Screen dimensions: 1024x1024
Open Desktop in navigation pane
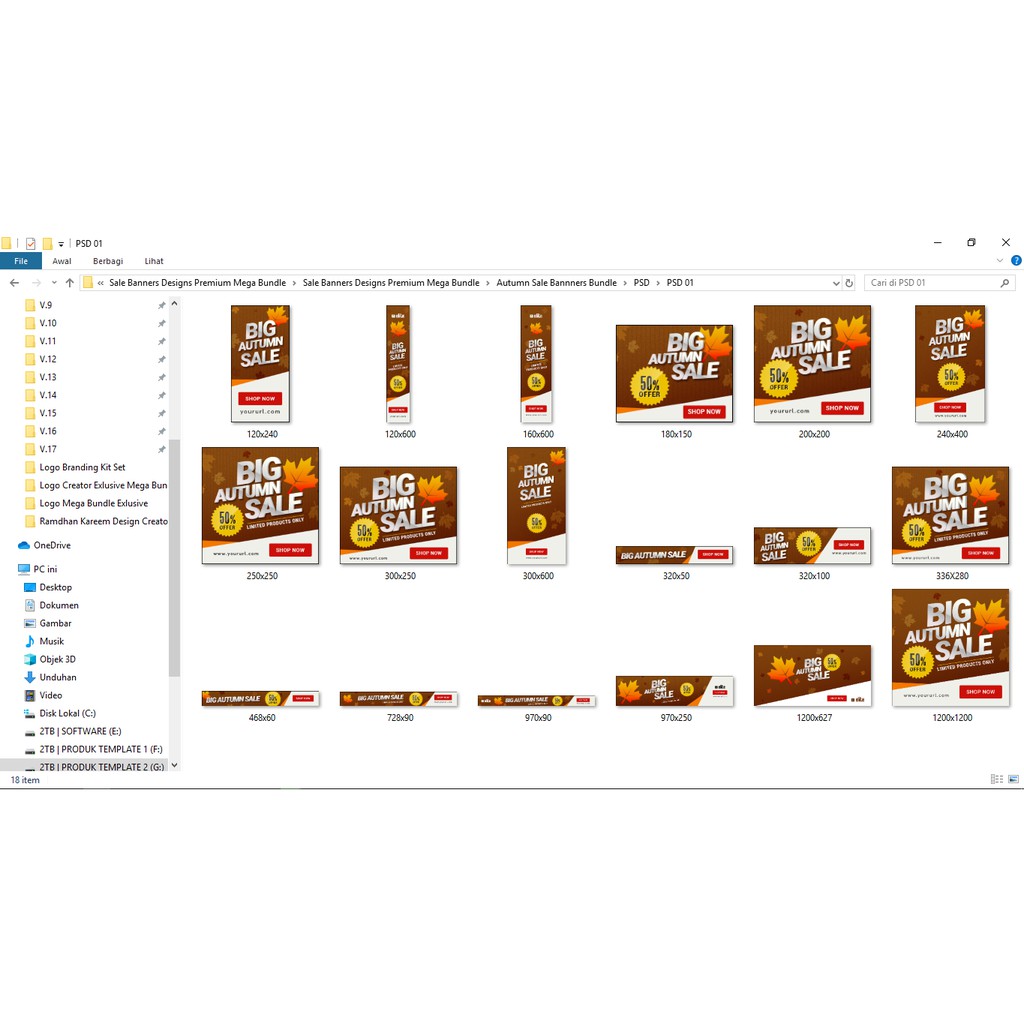pos(56,588)
